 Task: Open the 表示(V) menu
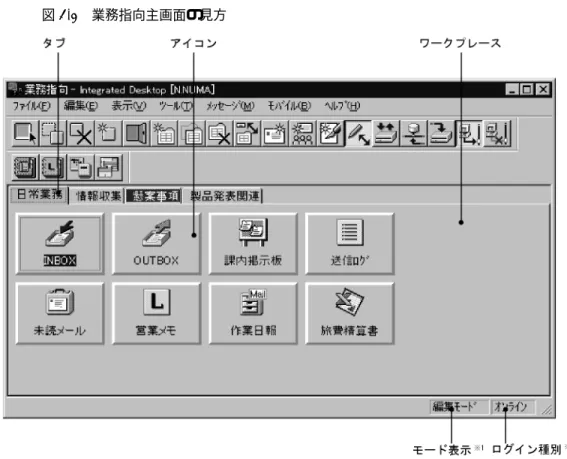pos(128,106)
